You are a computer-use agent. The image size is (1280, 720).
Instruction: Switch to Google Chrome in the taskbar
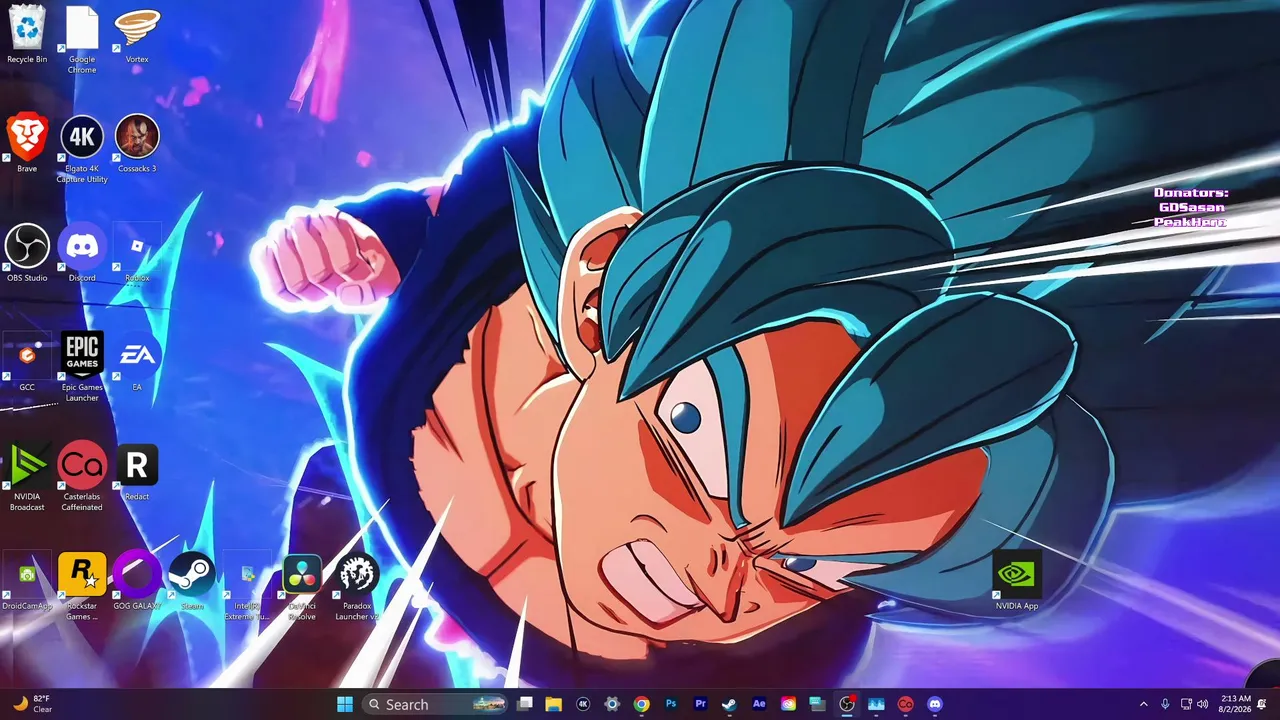point(642,704)
